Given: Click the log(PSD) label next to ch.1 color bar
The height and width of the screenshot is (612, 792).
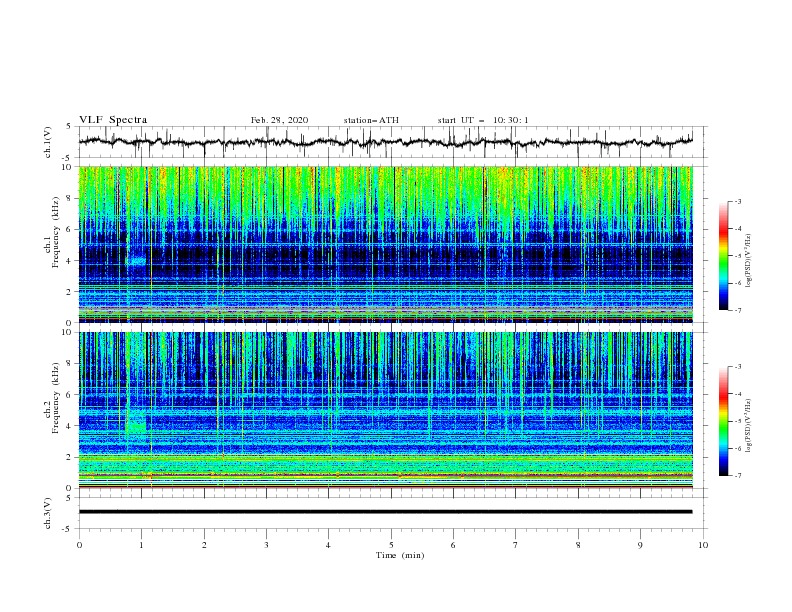Looking at the screenshot, I should (748, 261).
